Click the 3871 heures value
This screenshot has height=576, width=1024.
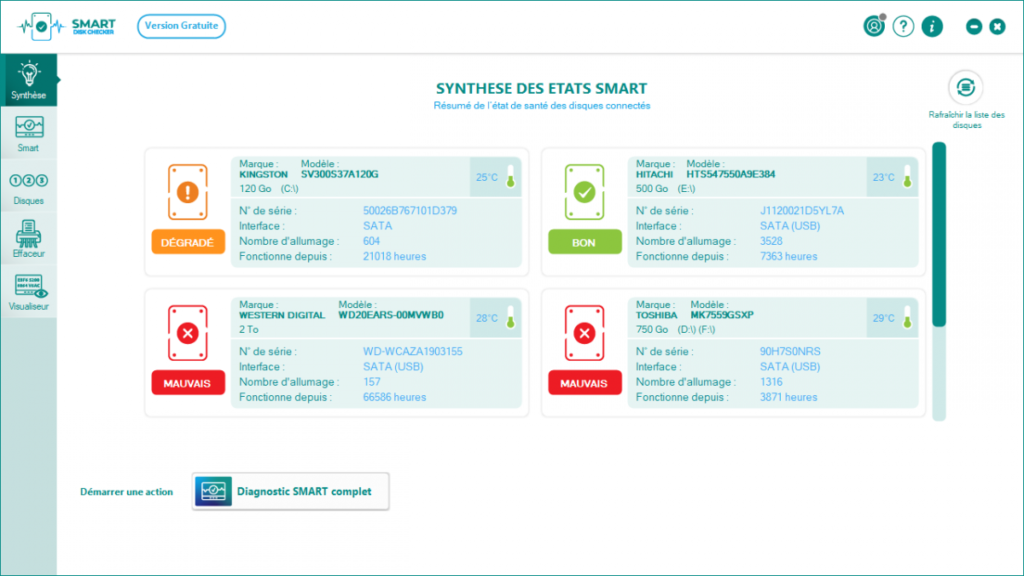(788, 397)
